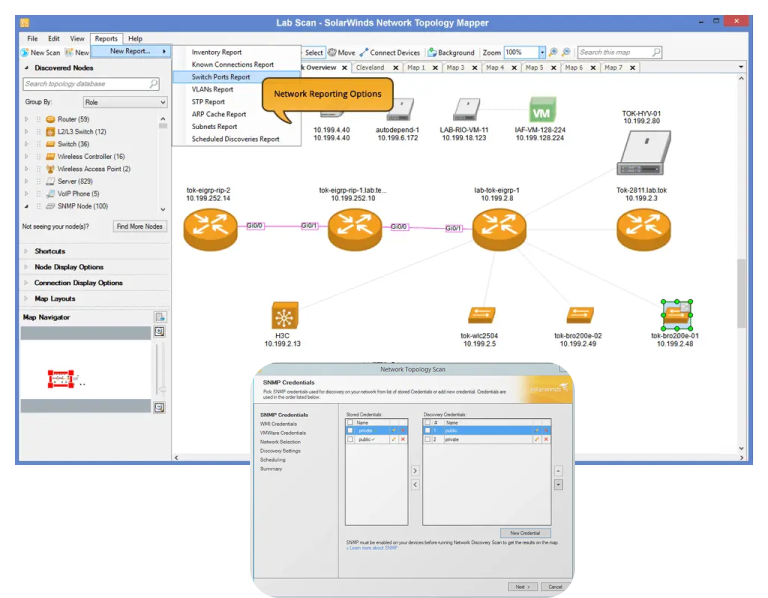
Task: Click New Credential button in scan dialog
Action: pos(525,533)
